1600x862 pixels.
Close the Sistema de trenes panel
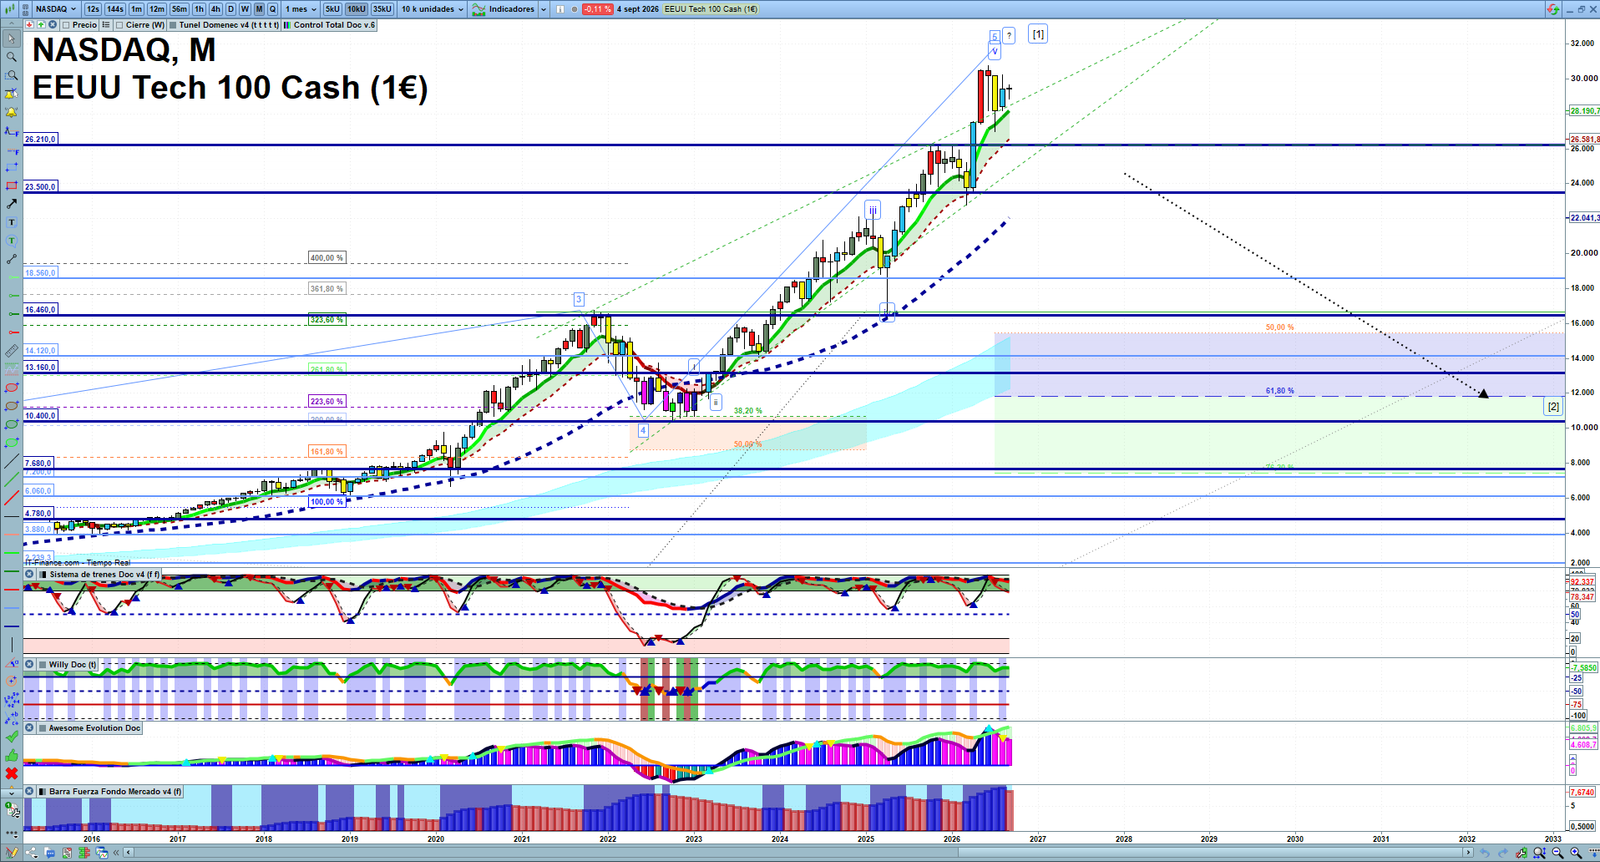(x=30, y=574)
